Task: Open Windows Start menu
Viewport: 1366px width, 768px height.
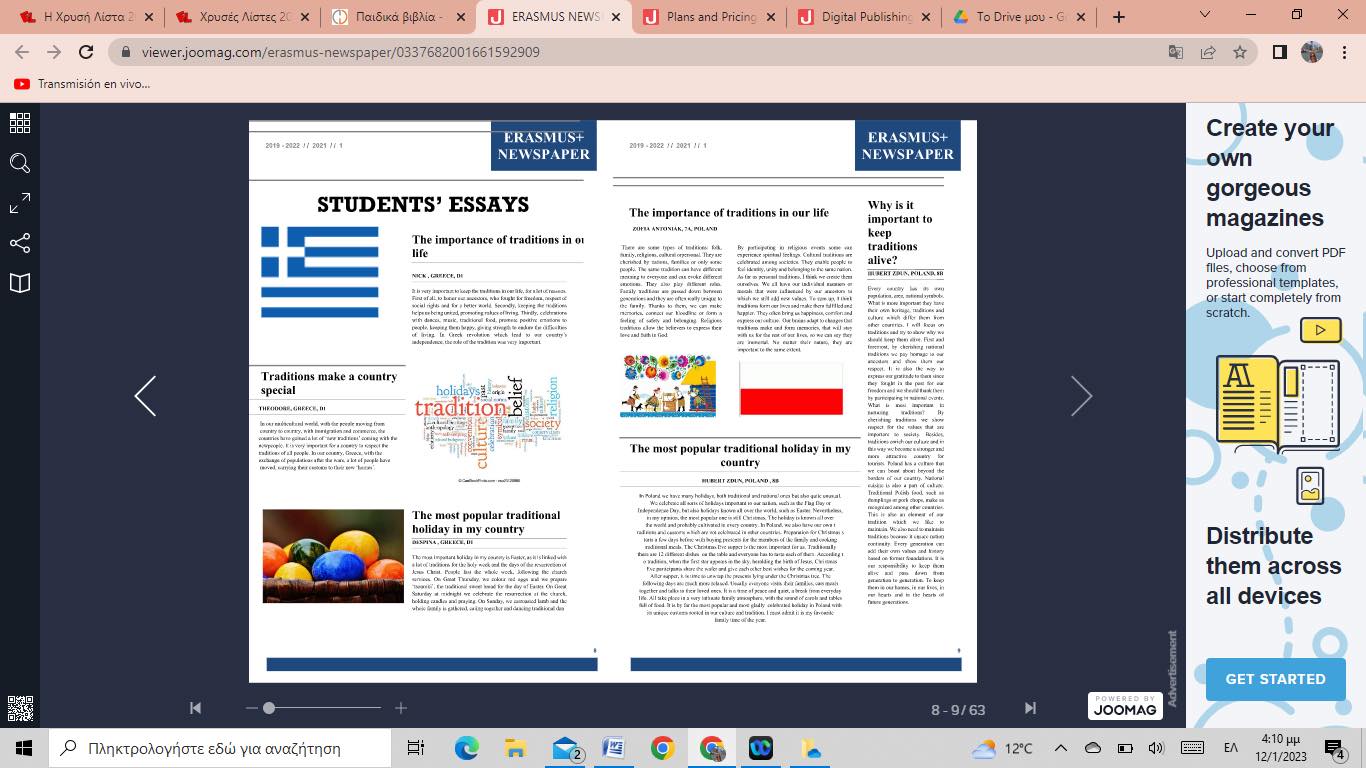Action: coord(23,748)
